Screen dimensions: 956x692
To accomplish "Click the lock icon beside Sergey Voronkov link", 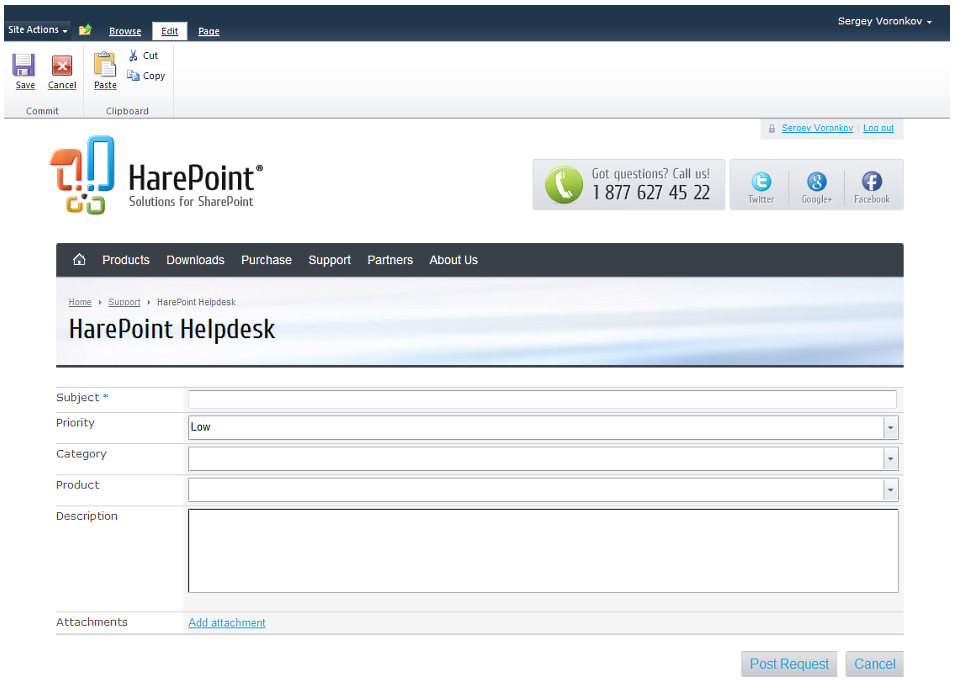I will [771, 129].
